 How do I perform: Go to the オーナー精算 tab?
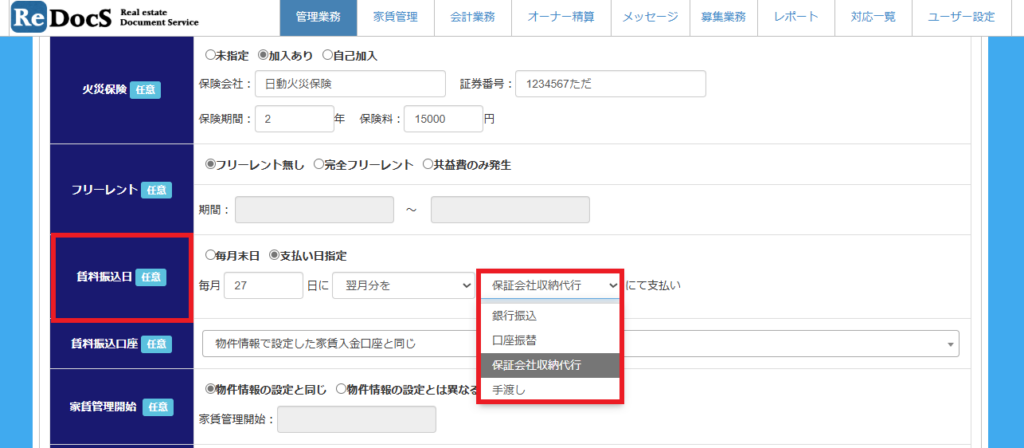pos(561,17)
